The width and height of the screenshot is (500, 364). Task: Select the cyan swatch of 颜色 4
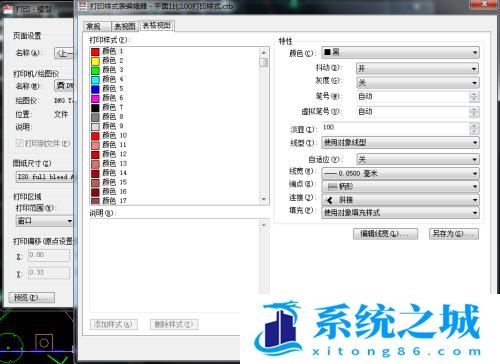(x=95, y=80)
